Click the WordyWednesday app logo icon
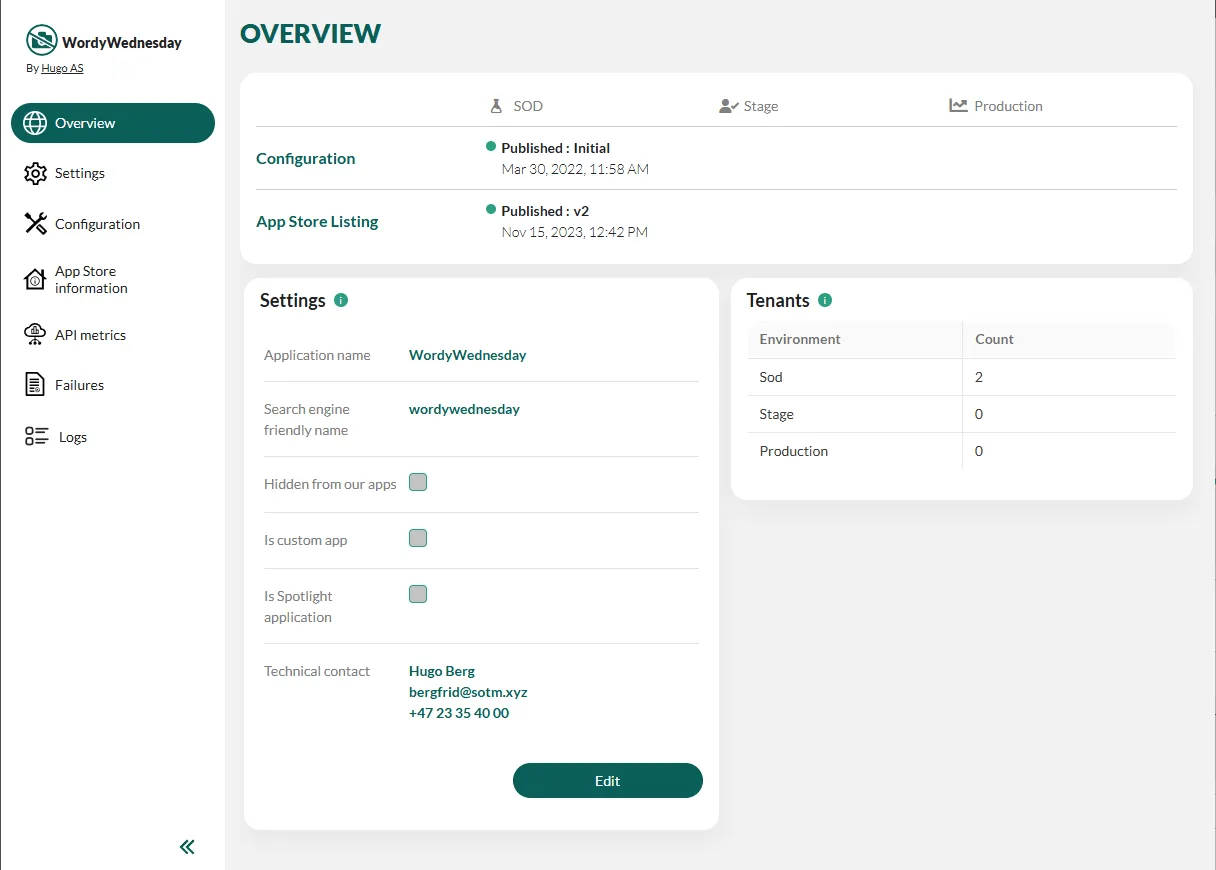The width and height of the screenshot is (1216, 870). [42, 41]
